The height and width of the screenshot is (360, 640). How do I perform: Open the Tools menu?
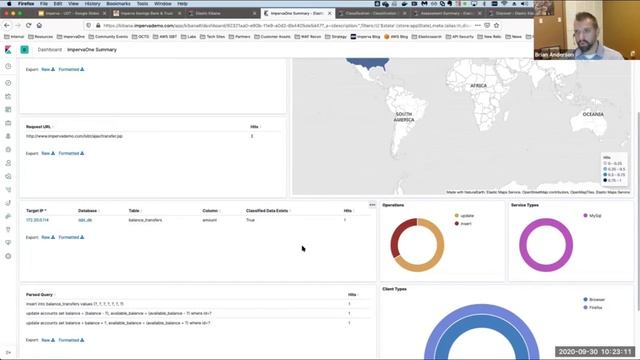(x=142, y=4)
